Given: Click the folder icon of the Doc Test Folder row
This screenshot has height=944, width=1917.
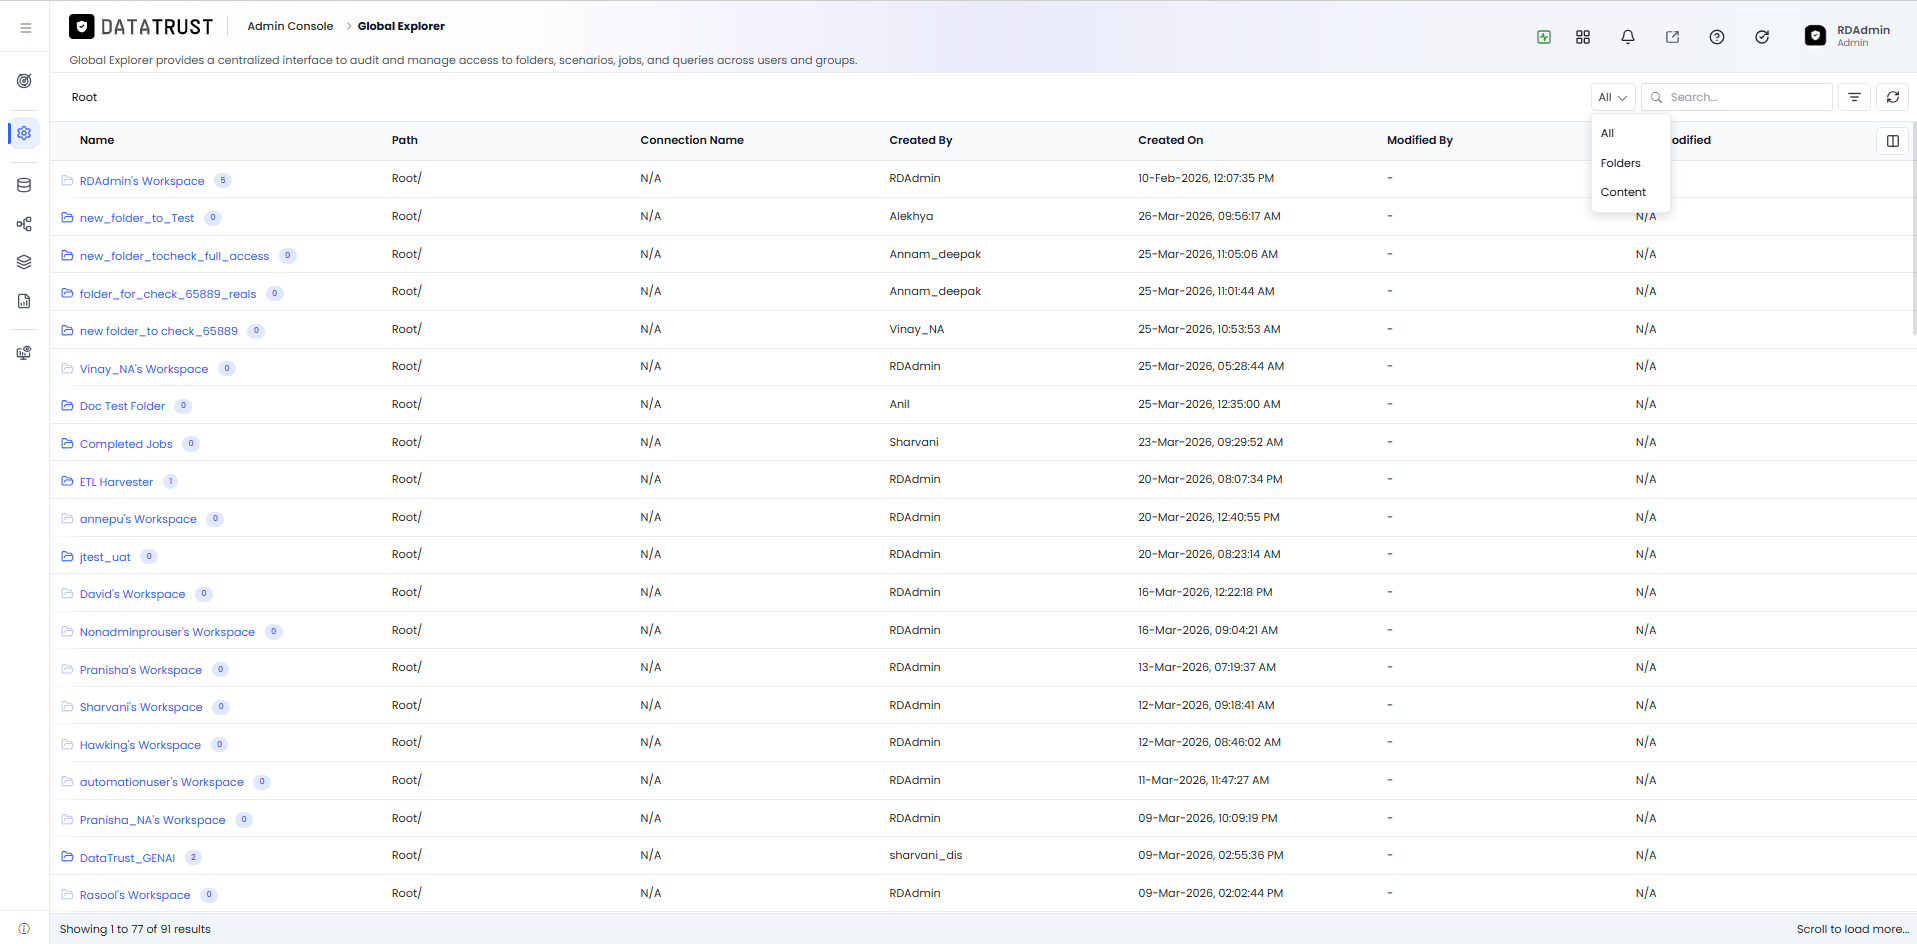Looking at the screenshot, I should tap(67, 405).
